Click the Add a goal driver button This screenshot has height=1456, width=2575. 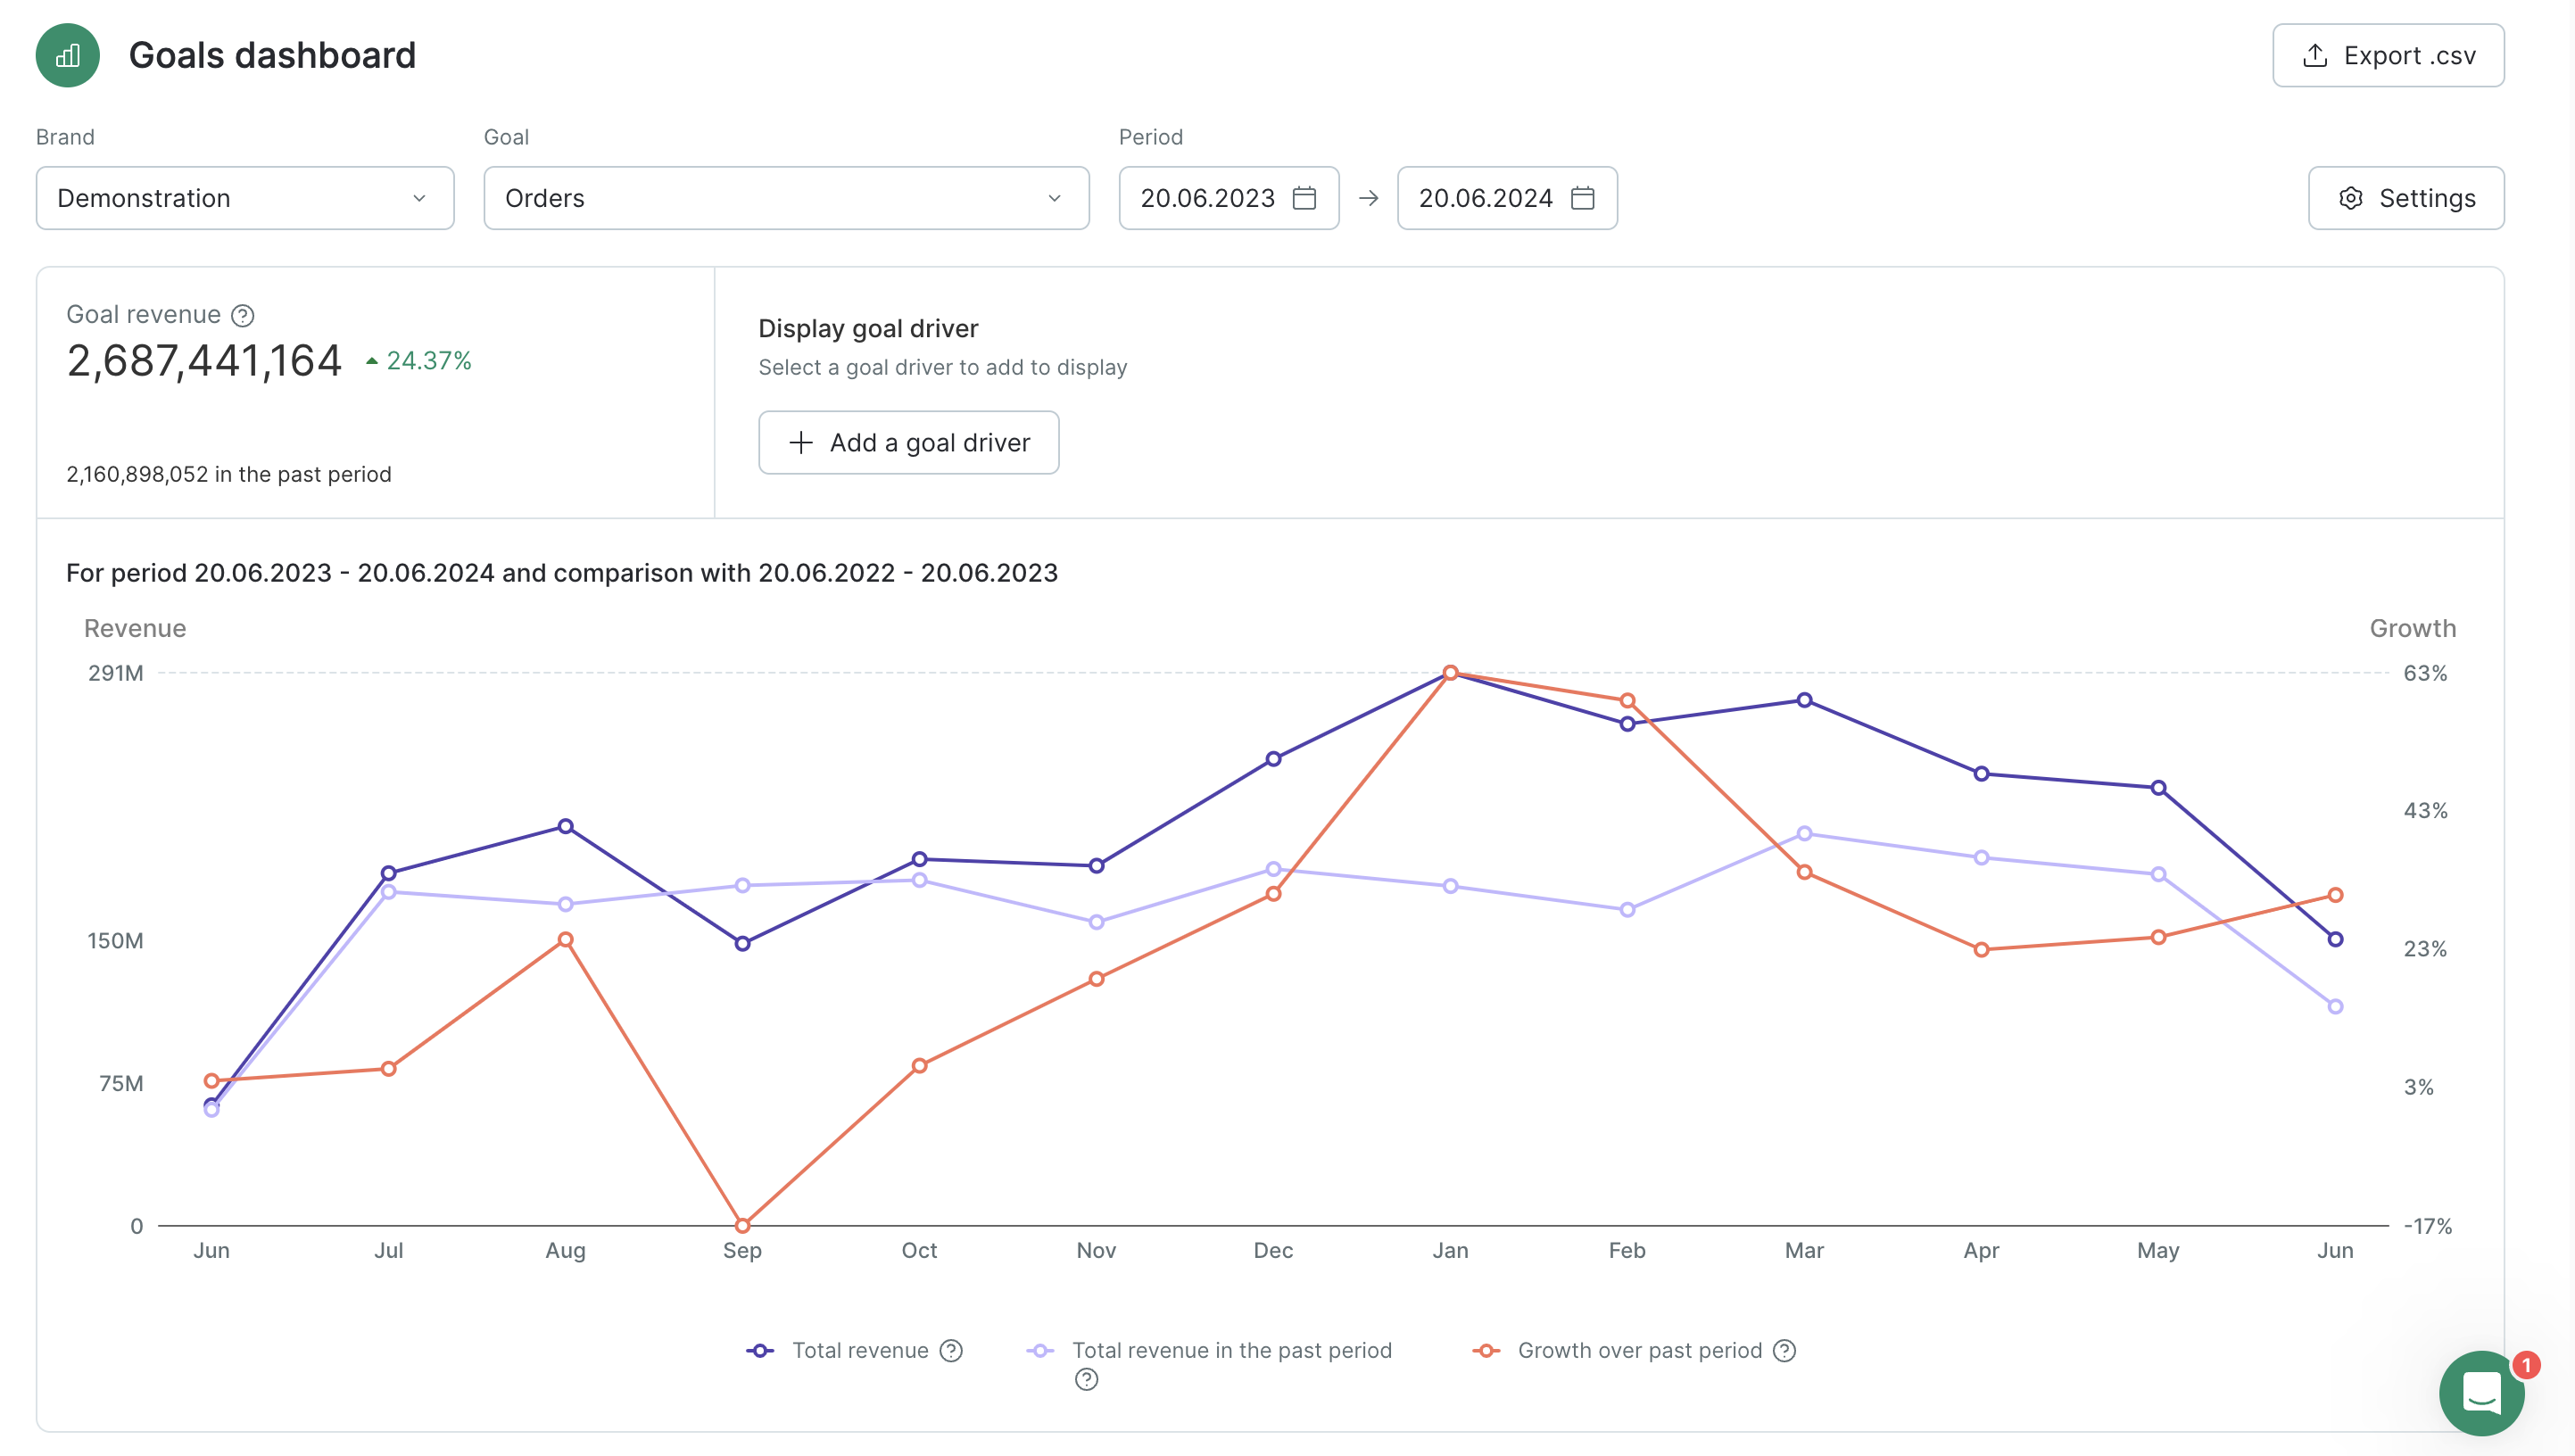click(x=908, y=442)
